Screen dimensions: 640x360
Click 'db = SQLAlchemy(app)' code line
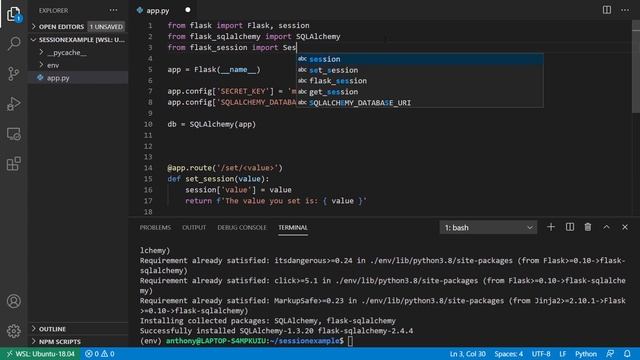point(211,124)
